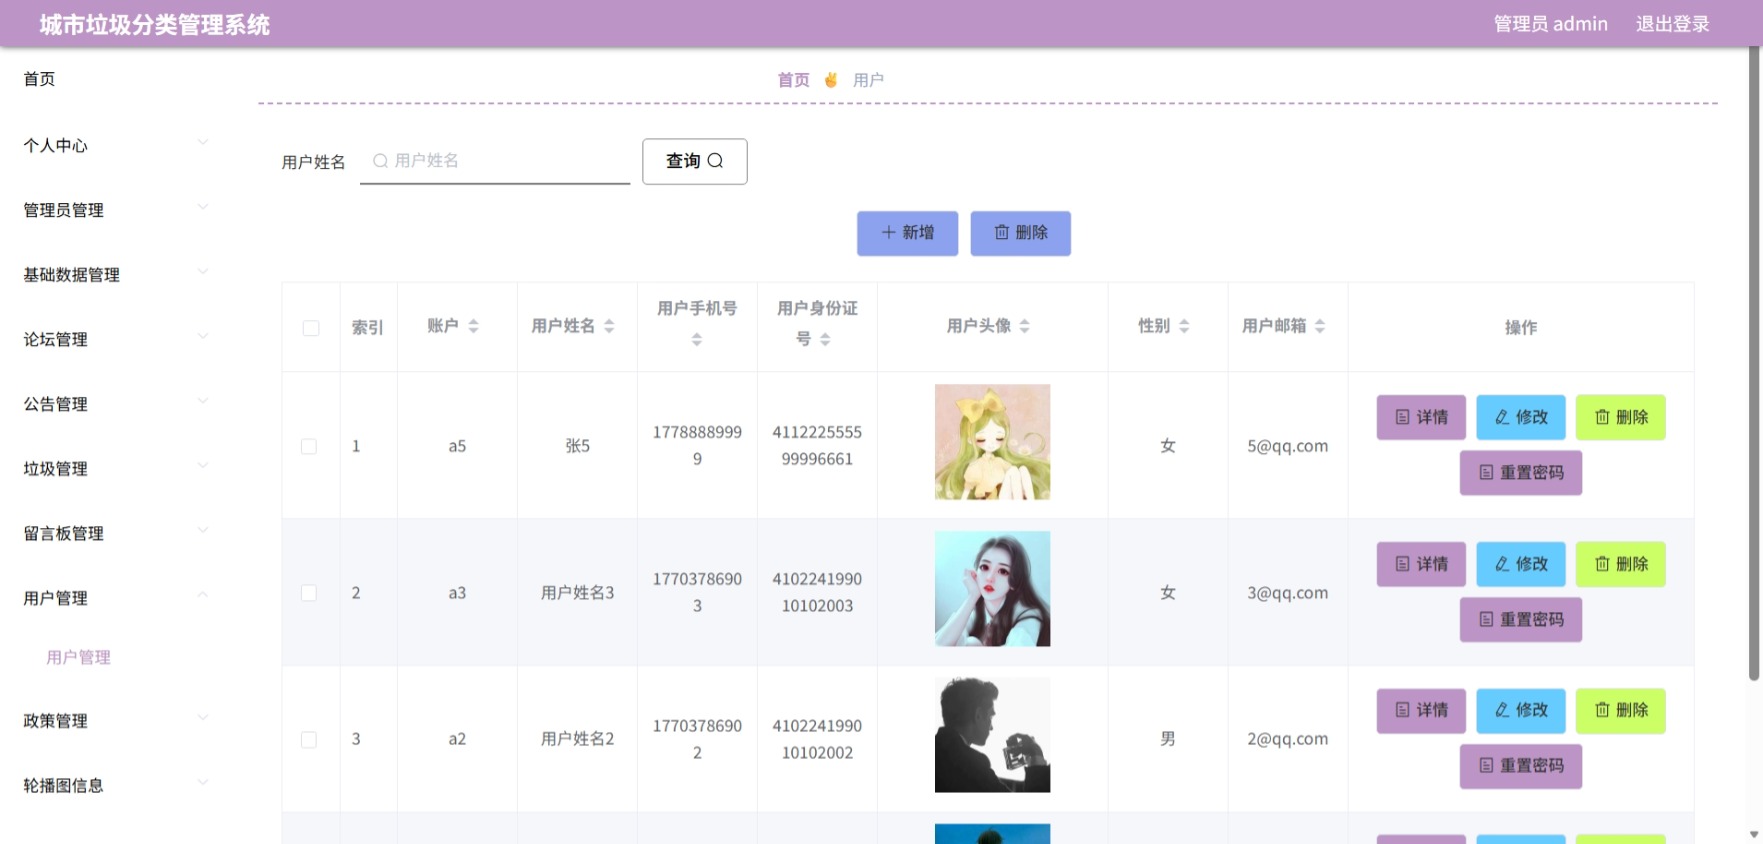Expand the 政策管理 sidebar menu
This screenshot has width=1763, height=844.
click(x=203, y=718)
